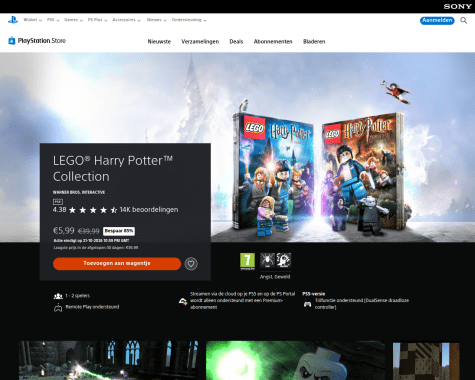Click the 1 - 2 spelers text
Screen dimensions: 475x380
tap(78, 296)
